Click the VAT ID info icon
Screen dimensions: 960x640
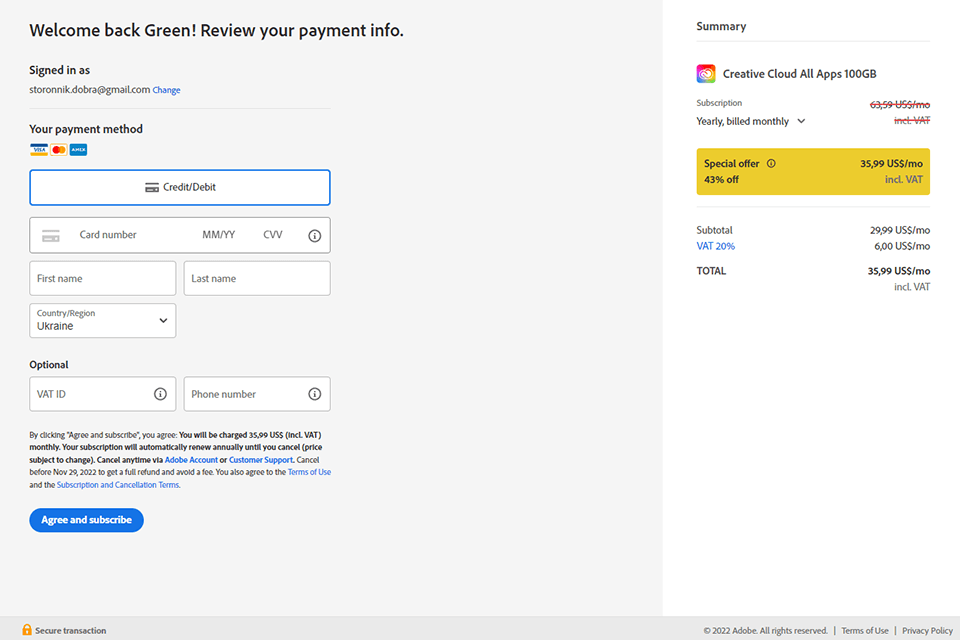point(160,394)
